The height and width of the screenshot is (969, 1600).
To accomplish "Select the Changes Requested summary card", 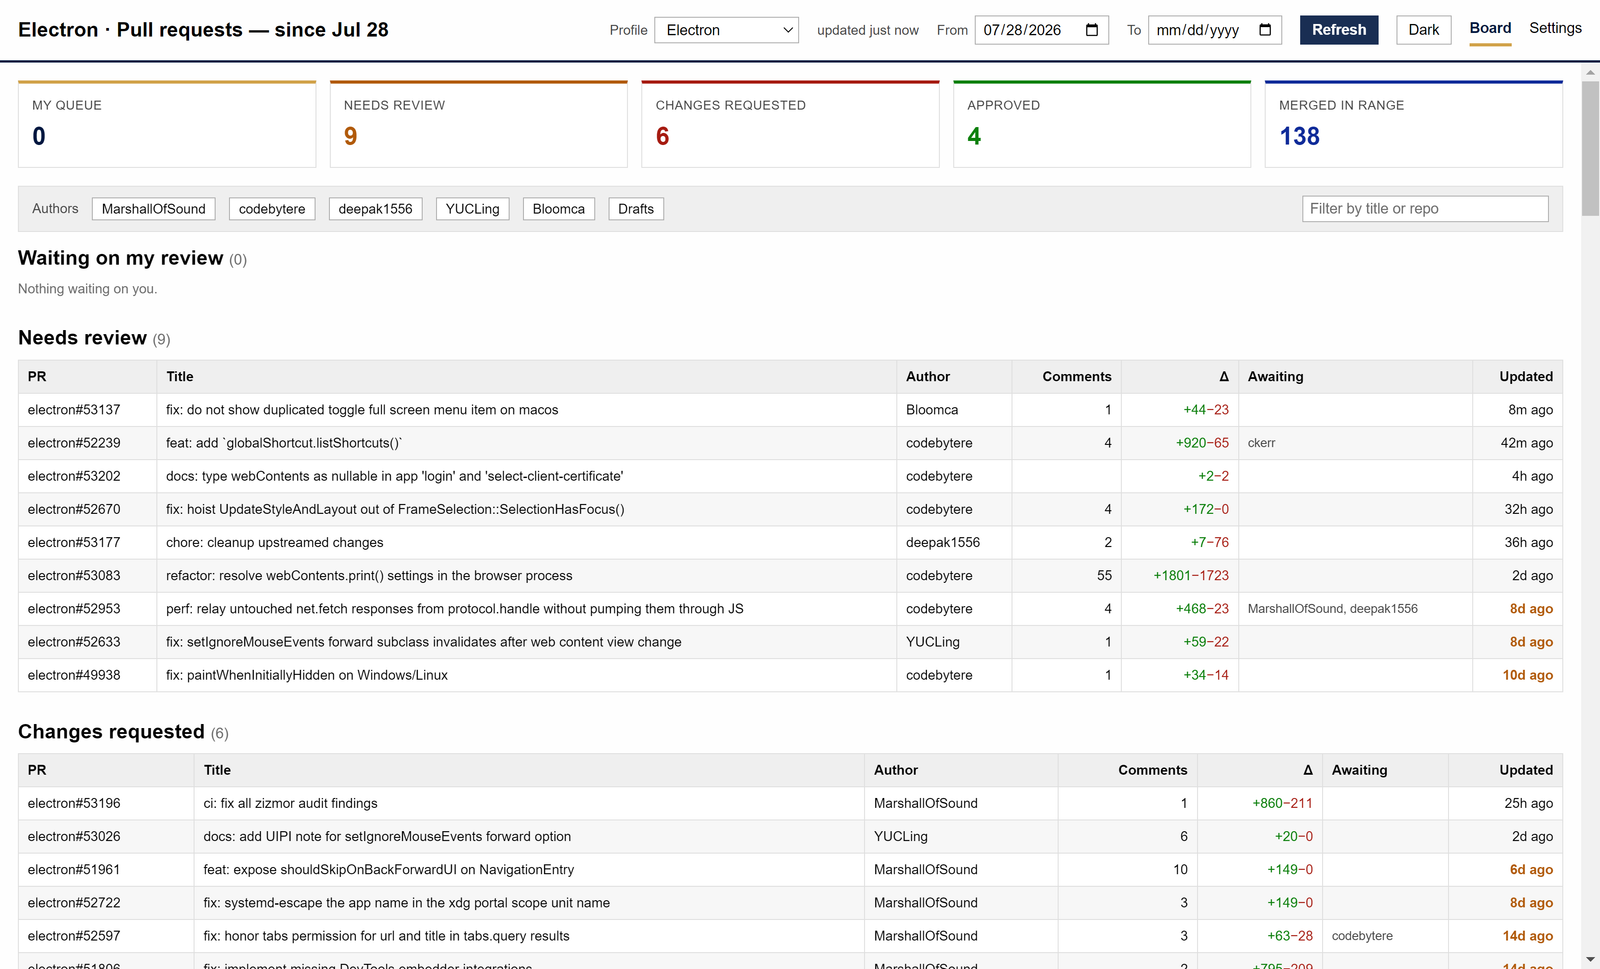I will click(x=791, y=124).
